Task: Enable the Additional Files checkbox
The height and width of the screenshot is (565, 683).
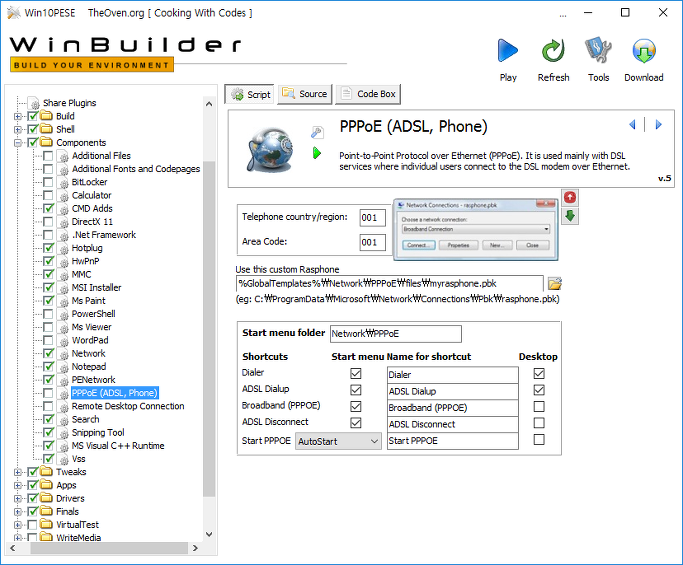Action: [48, 156]
